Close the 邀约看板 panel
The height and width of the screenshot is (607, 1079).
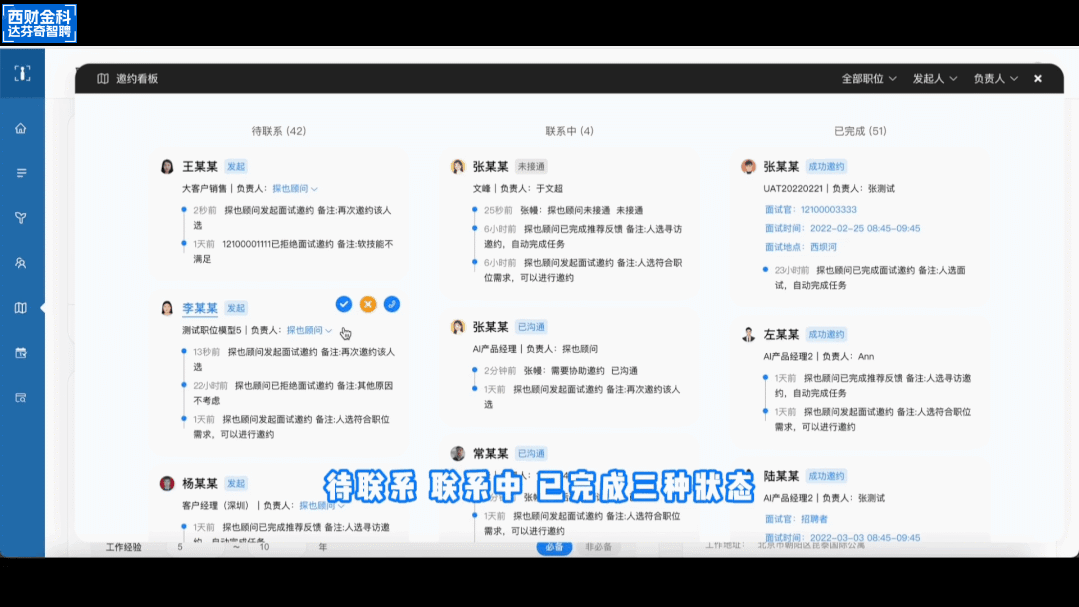(x=1038, y=78)
